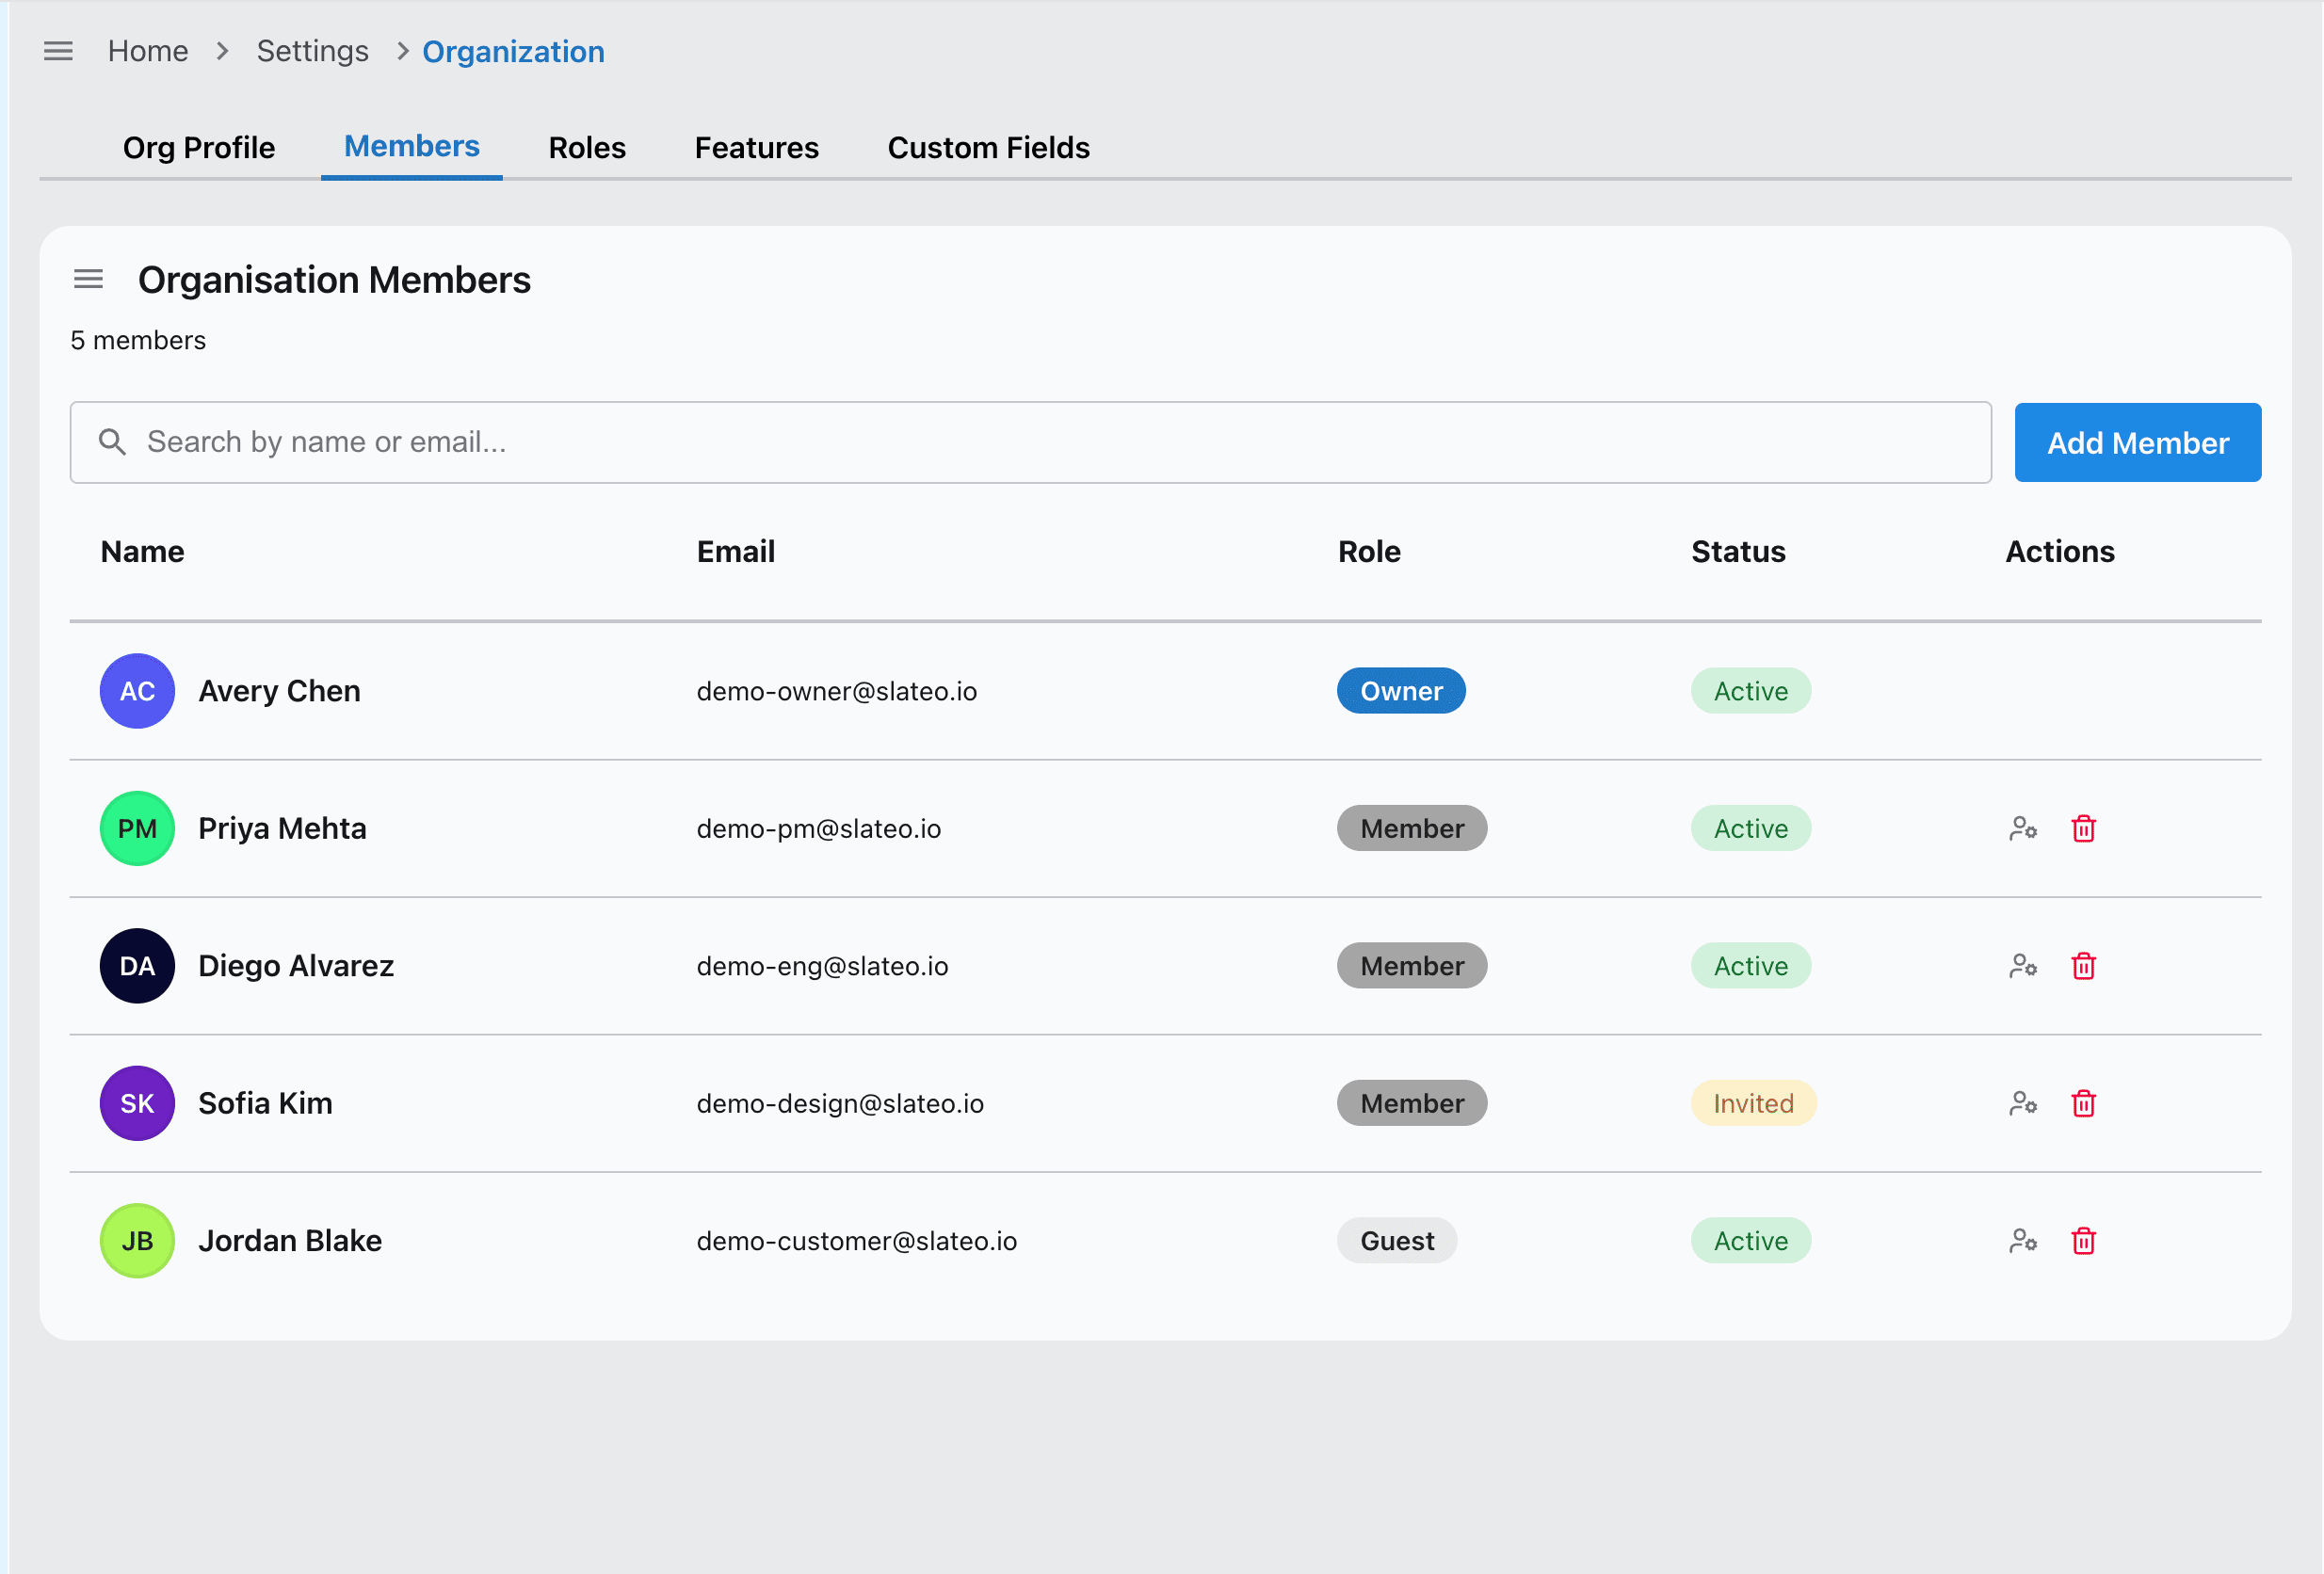Click the Invited status badge
This screenshot has width=2324, height=1574.
tap(1754, 1104)
